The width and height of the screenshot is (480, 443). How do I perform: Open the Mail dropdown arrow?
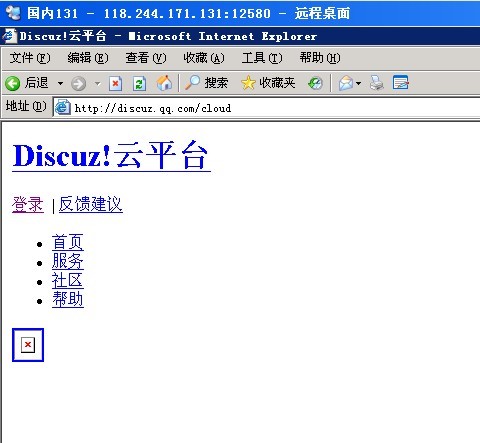pyautogui.click(x=358, y=83)
